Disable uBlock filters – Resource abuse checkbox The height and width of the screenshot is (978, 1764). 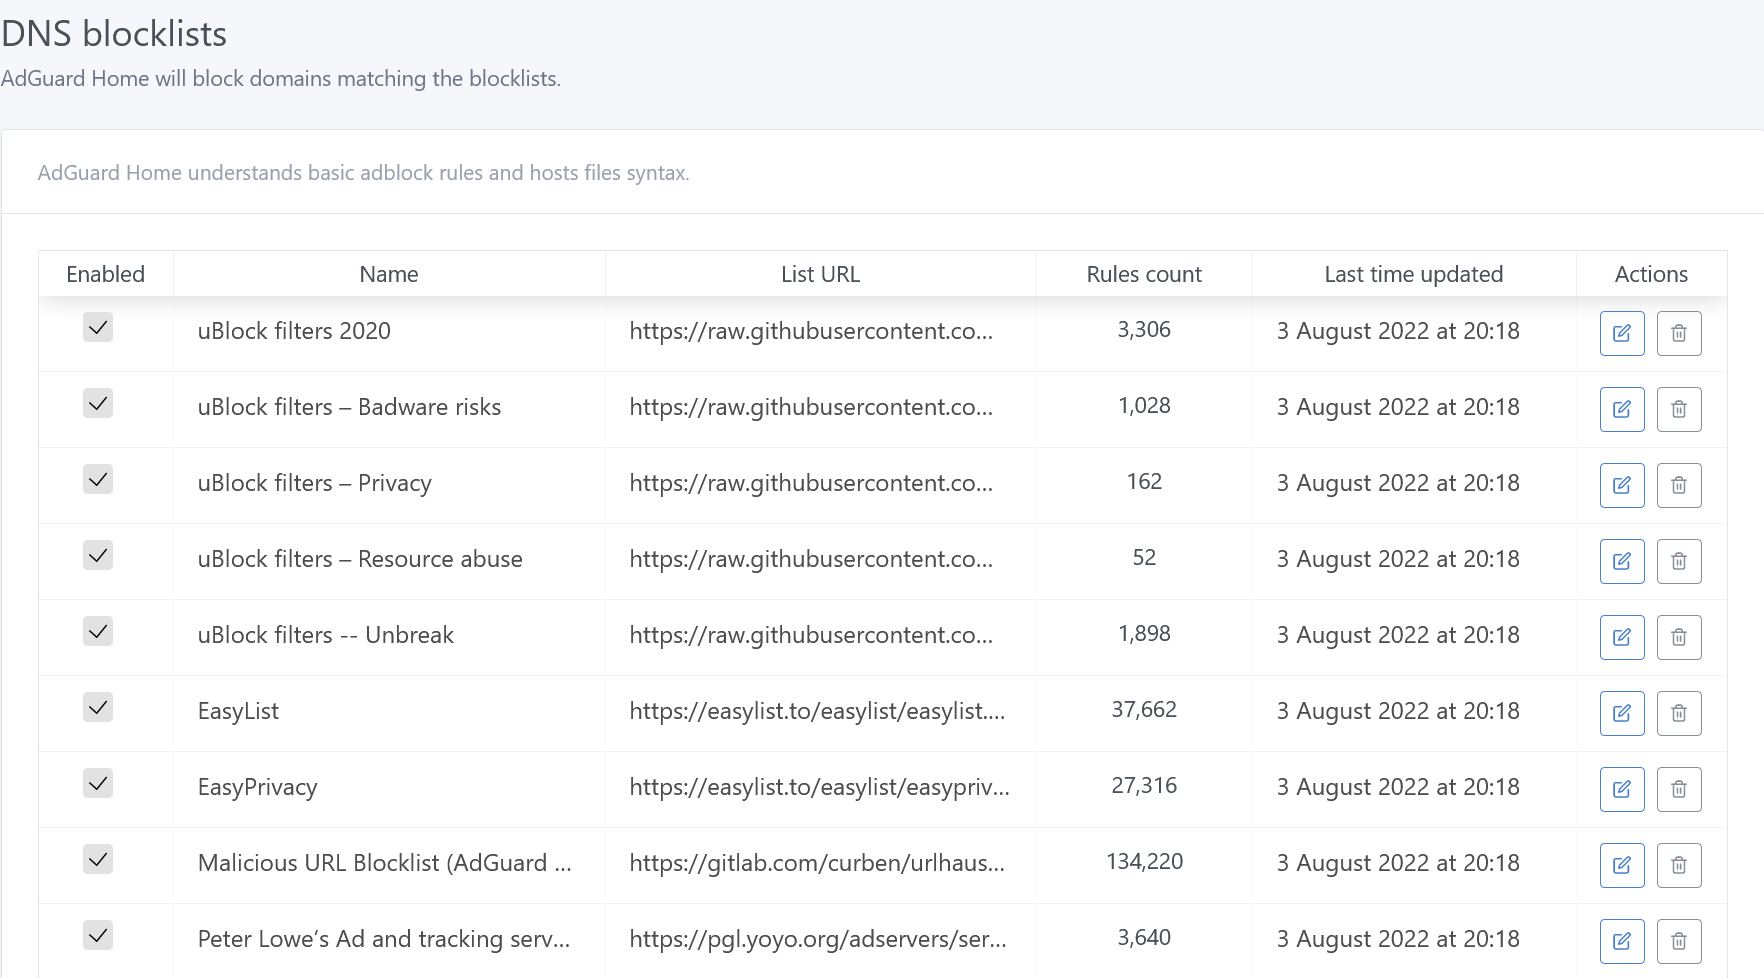(x=98, y=555)
